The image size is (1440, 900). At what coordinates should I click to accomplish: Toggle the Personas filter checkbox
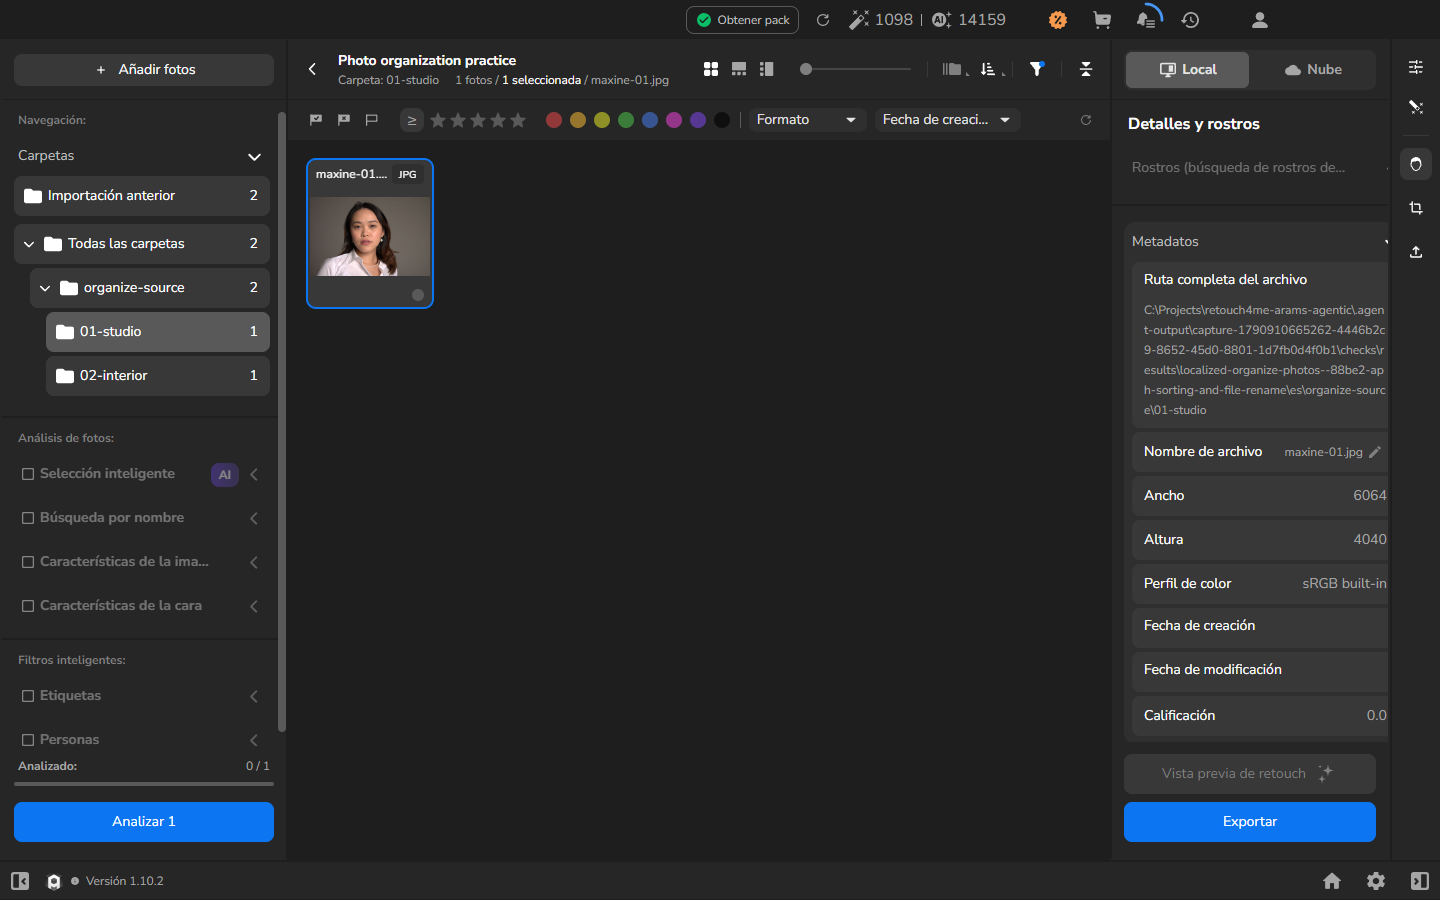tap(28, 740)
